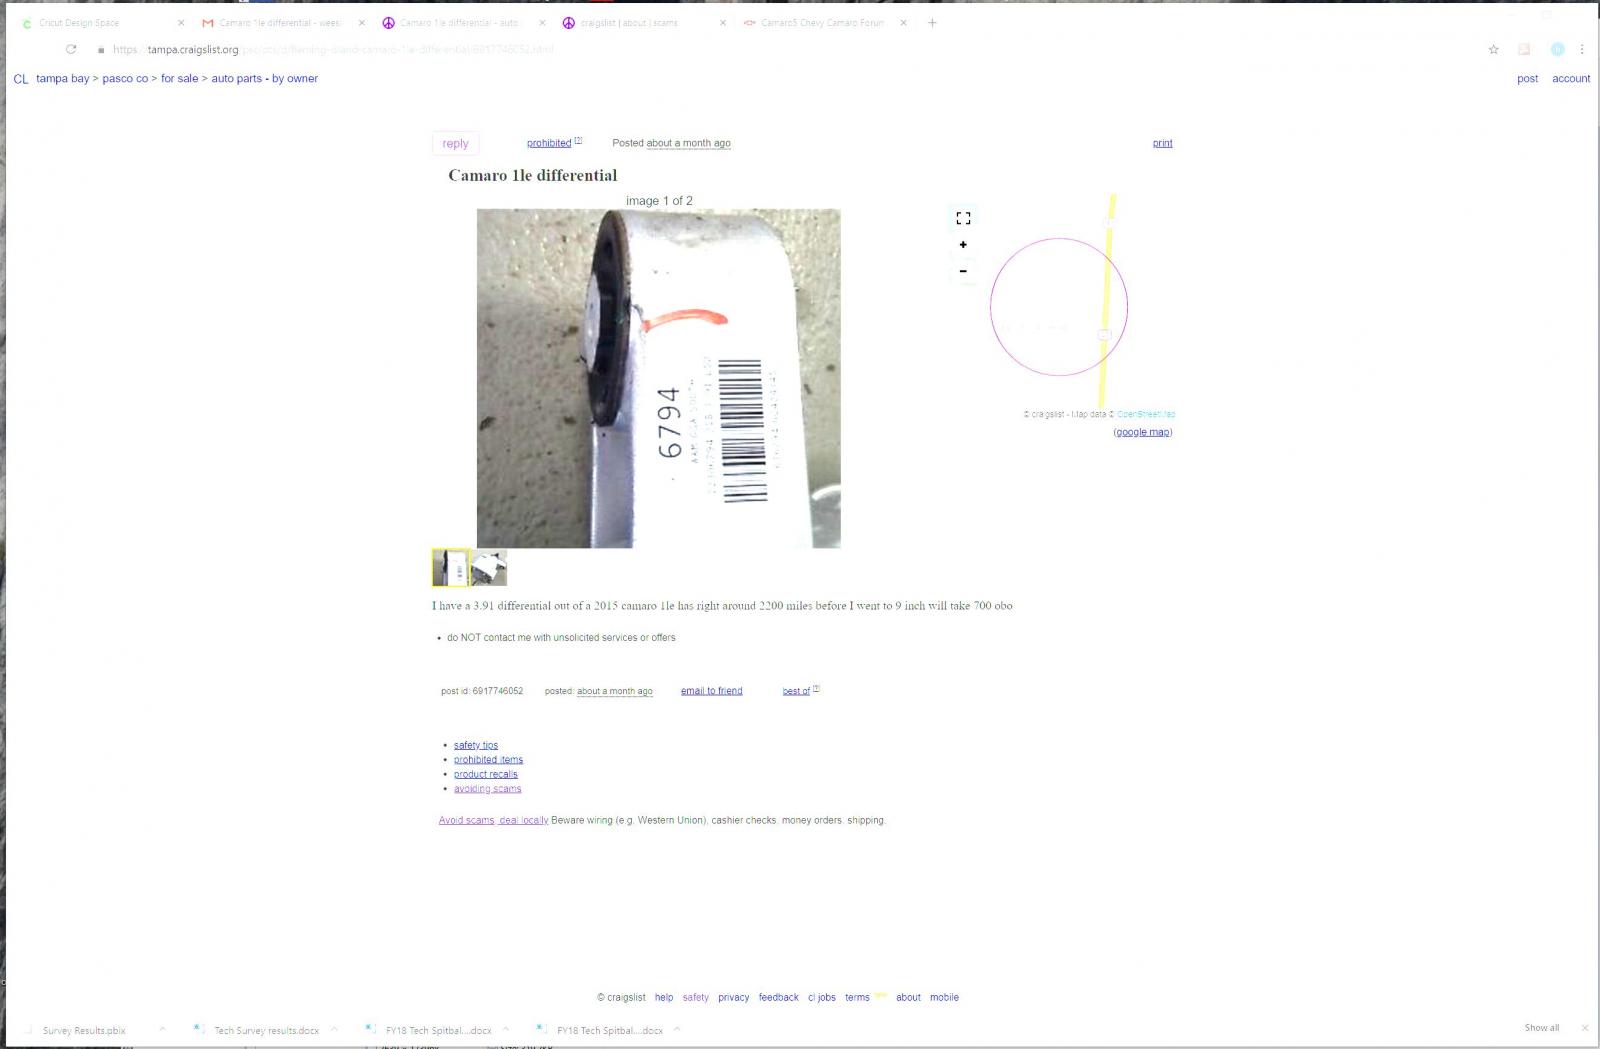Click the reply button on the listing
This screenshot has height=1049, width=1600.
(x=455, y=144)
